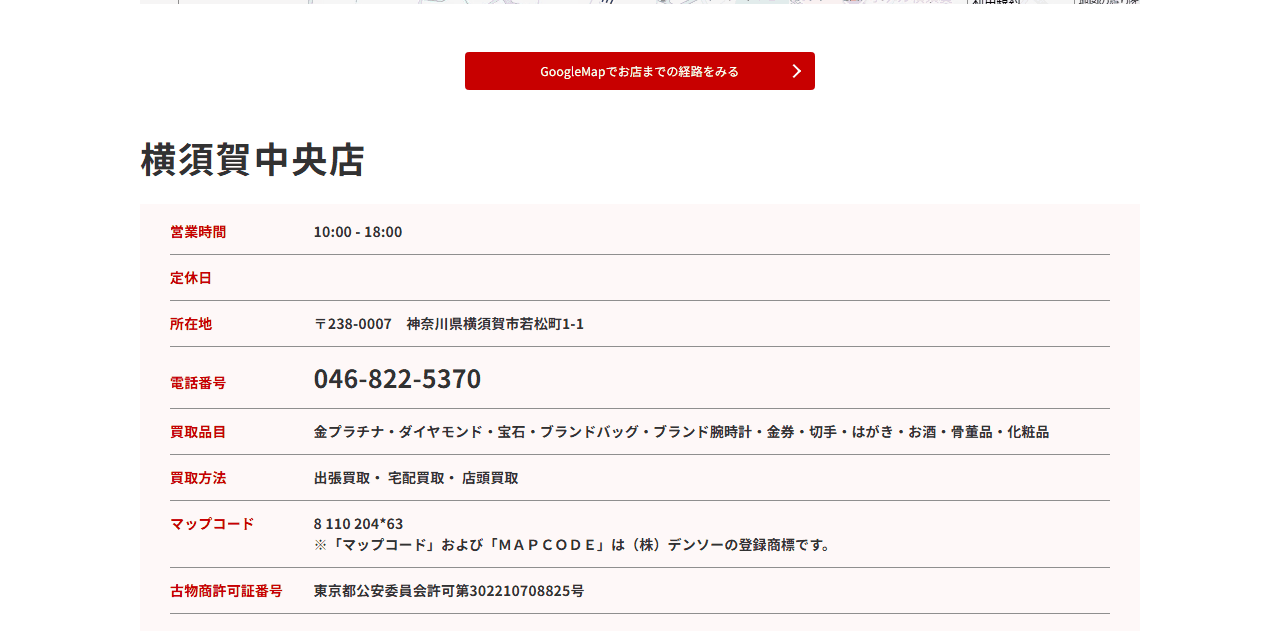Select the text 出張買取・ 宅配買取・ 店頭買取
The width and height of the screenshot is (1280, 635).
416,478
